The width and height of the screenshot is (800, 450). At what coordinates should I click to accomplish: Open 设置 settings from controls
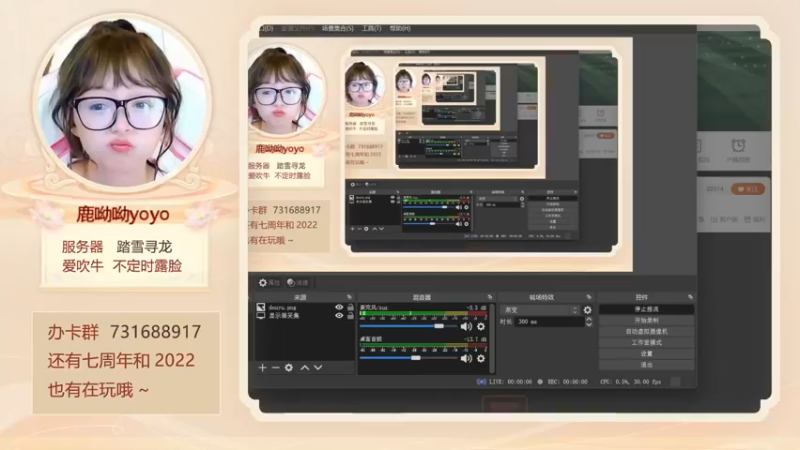pyautogui.click(x=646, y=354)
